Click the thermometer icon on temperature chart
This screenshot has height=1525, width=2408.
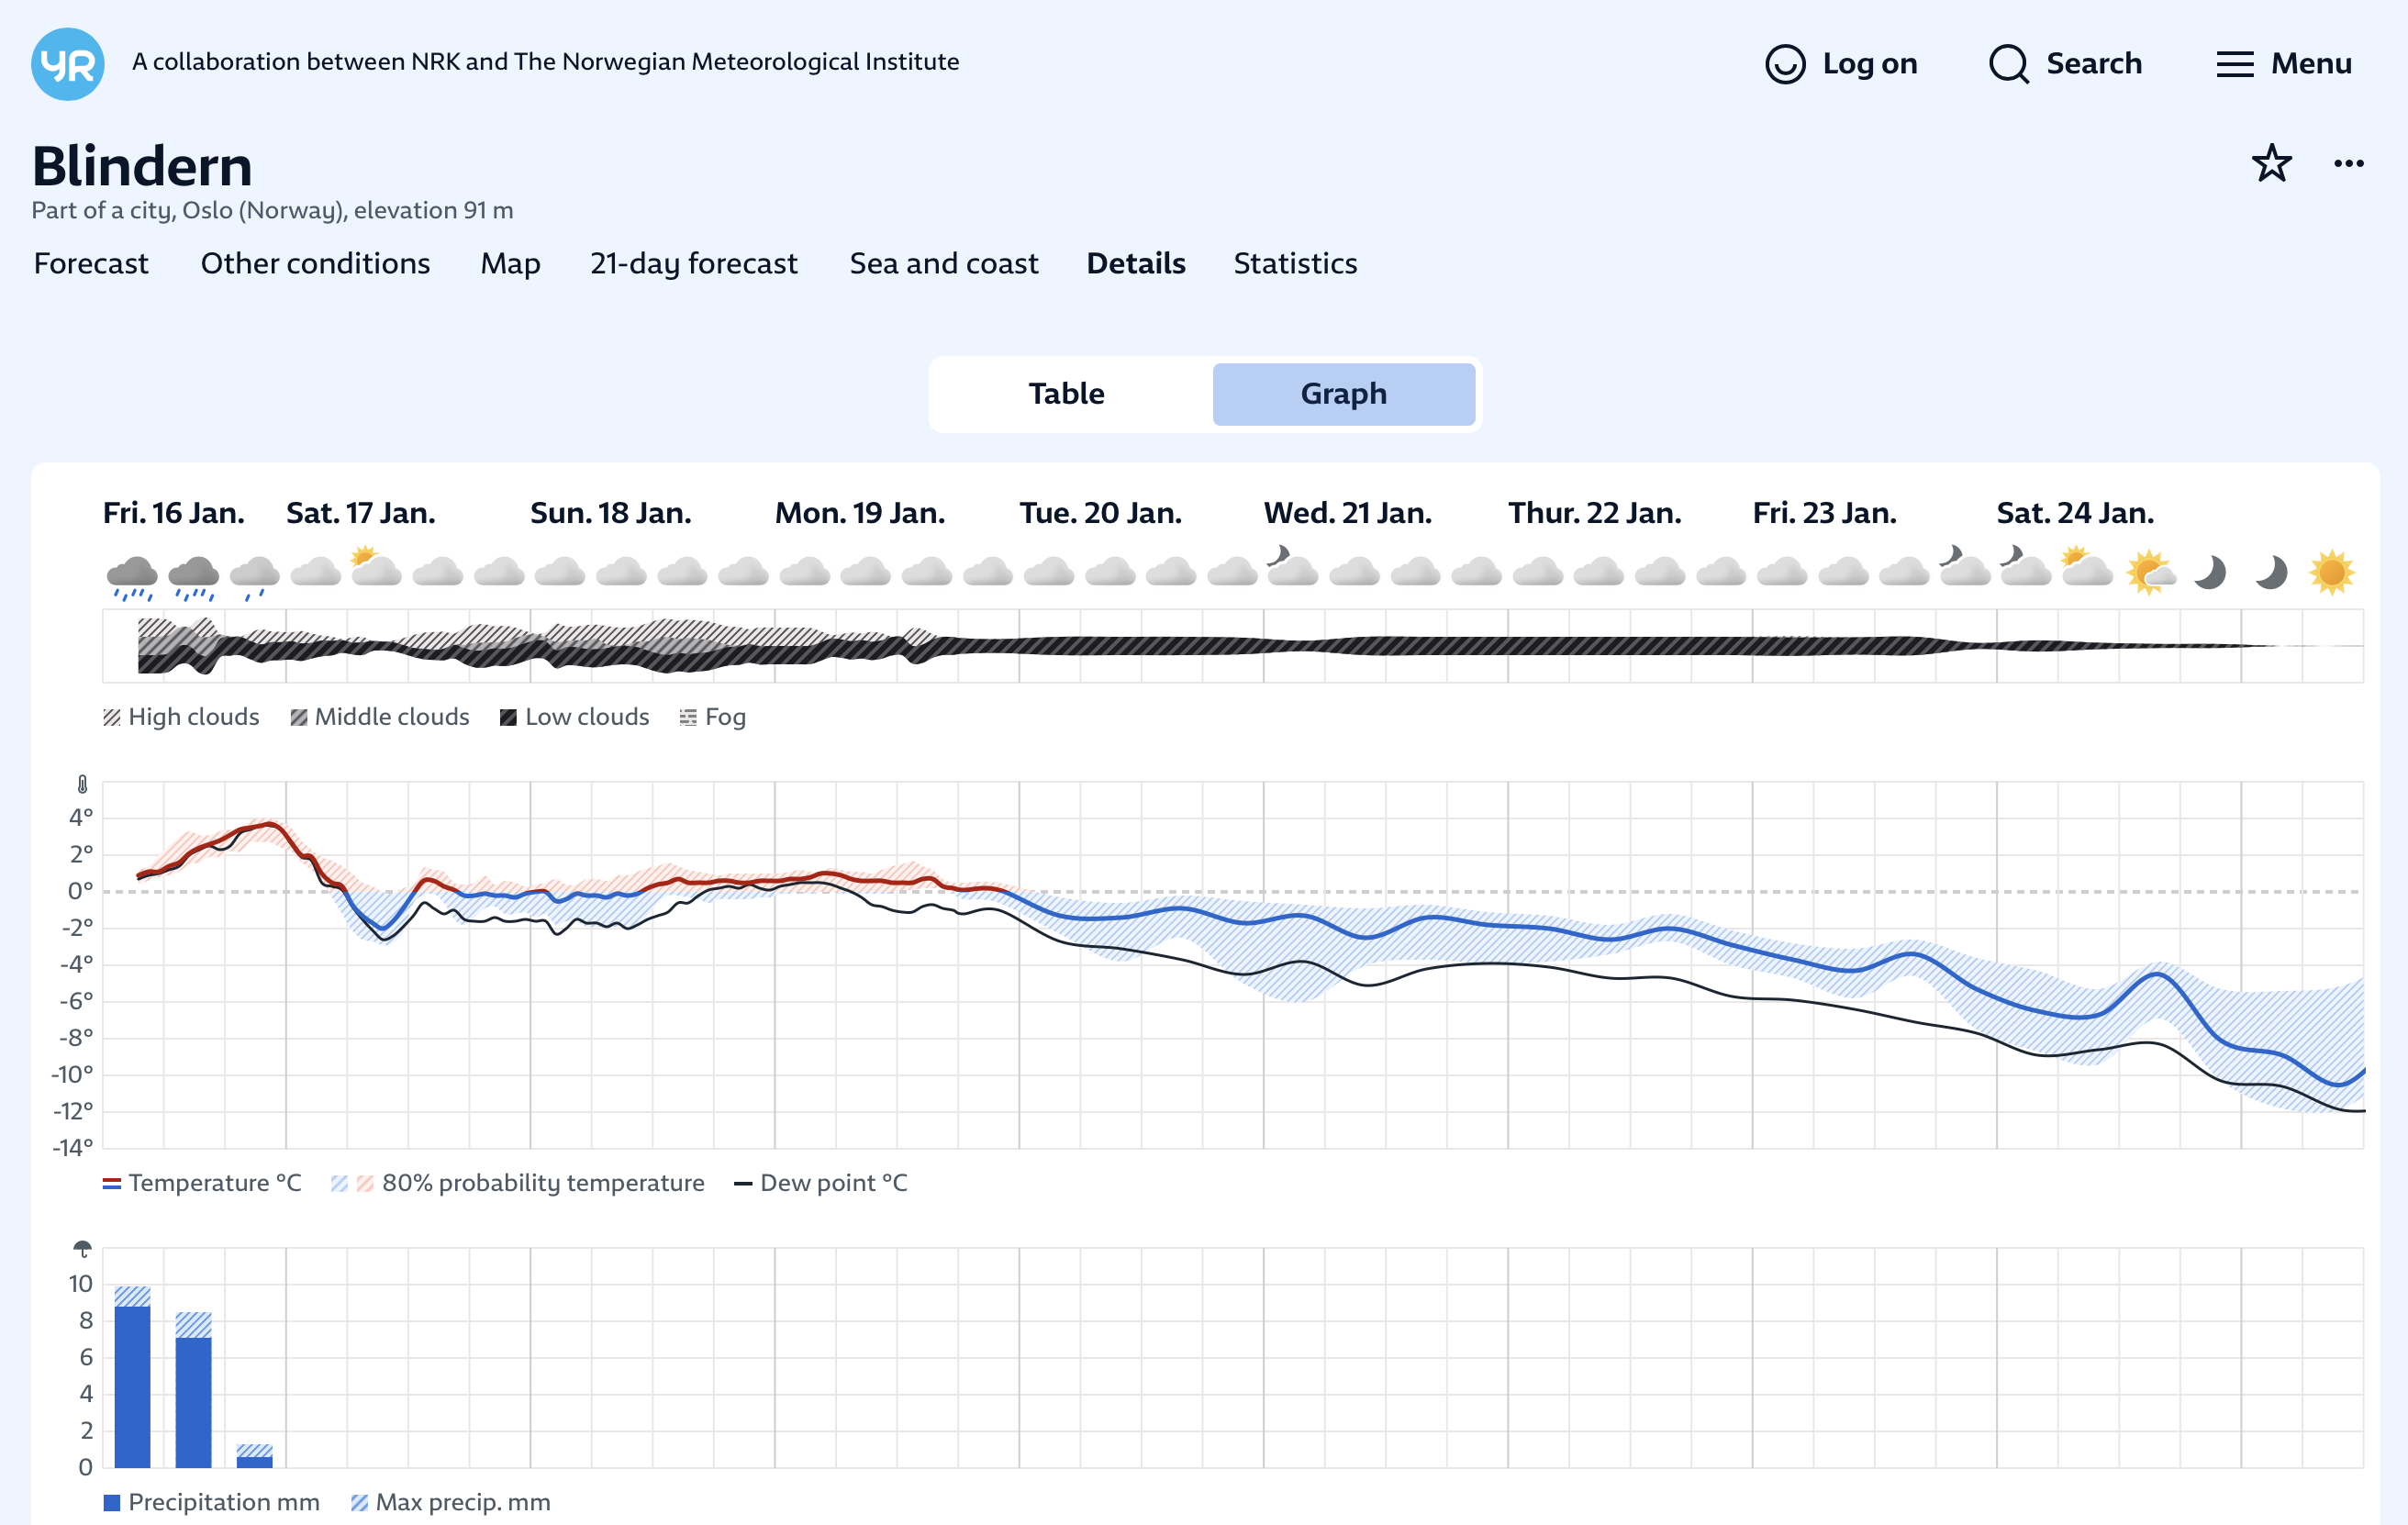(82, 785)
